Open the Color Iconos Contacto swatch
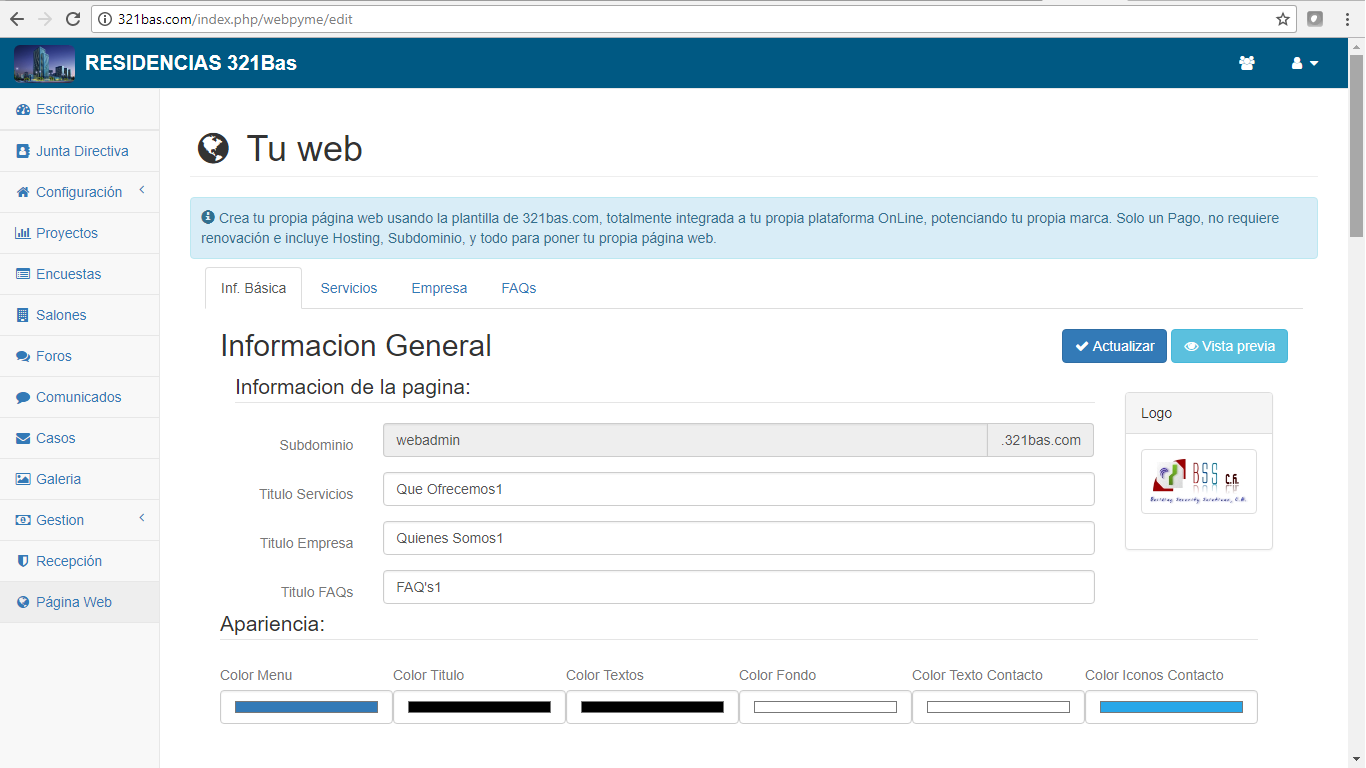The image size is (1366, 768). point(1171,707)
